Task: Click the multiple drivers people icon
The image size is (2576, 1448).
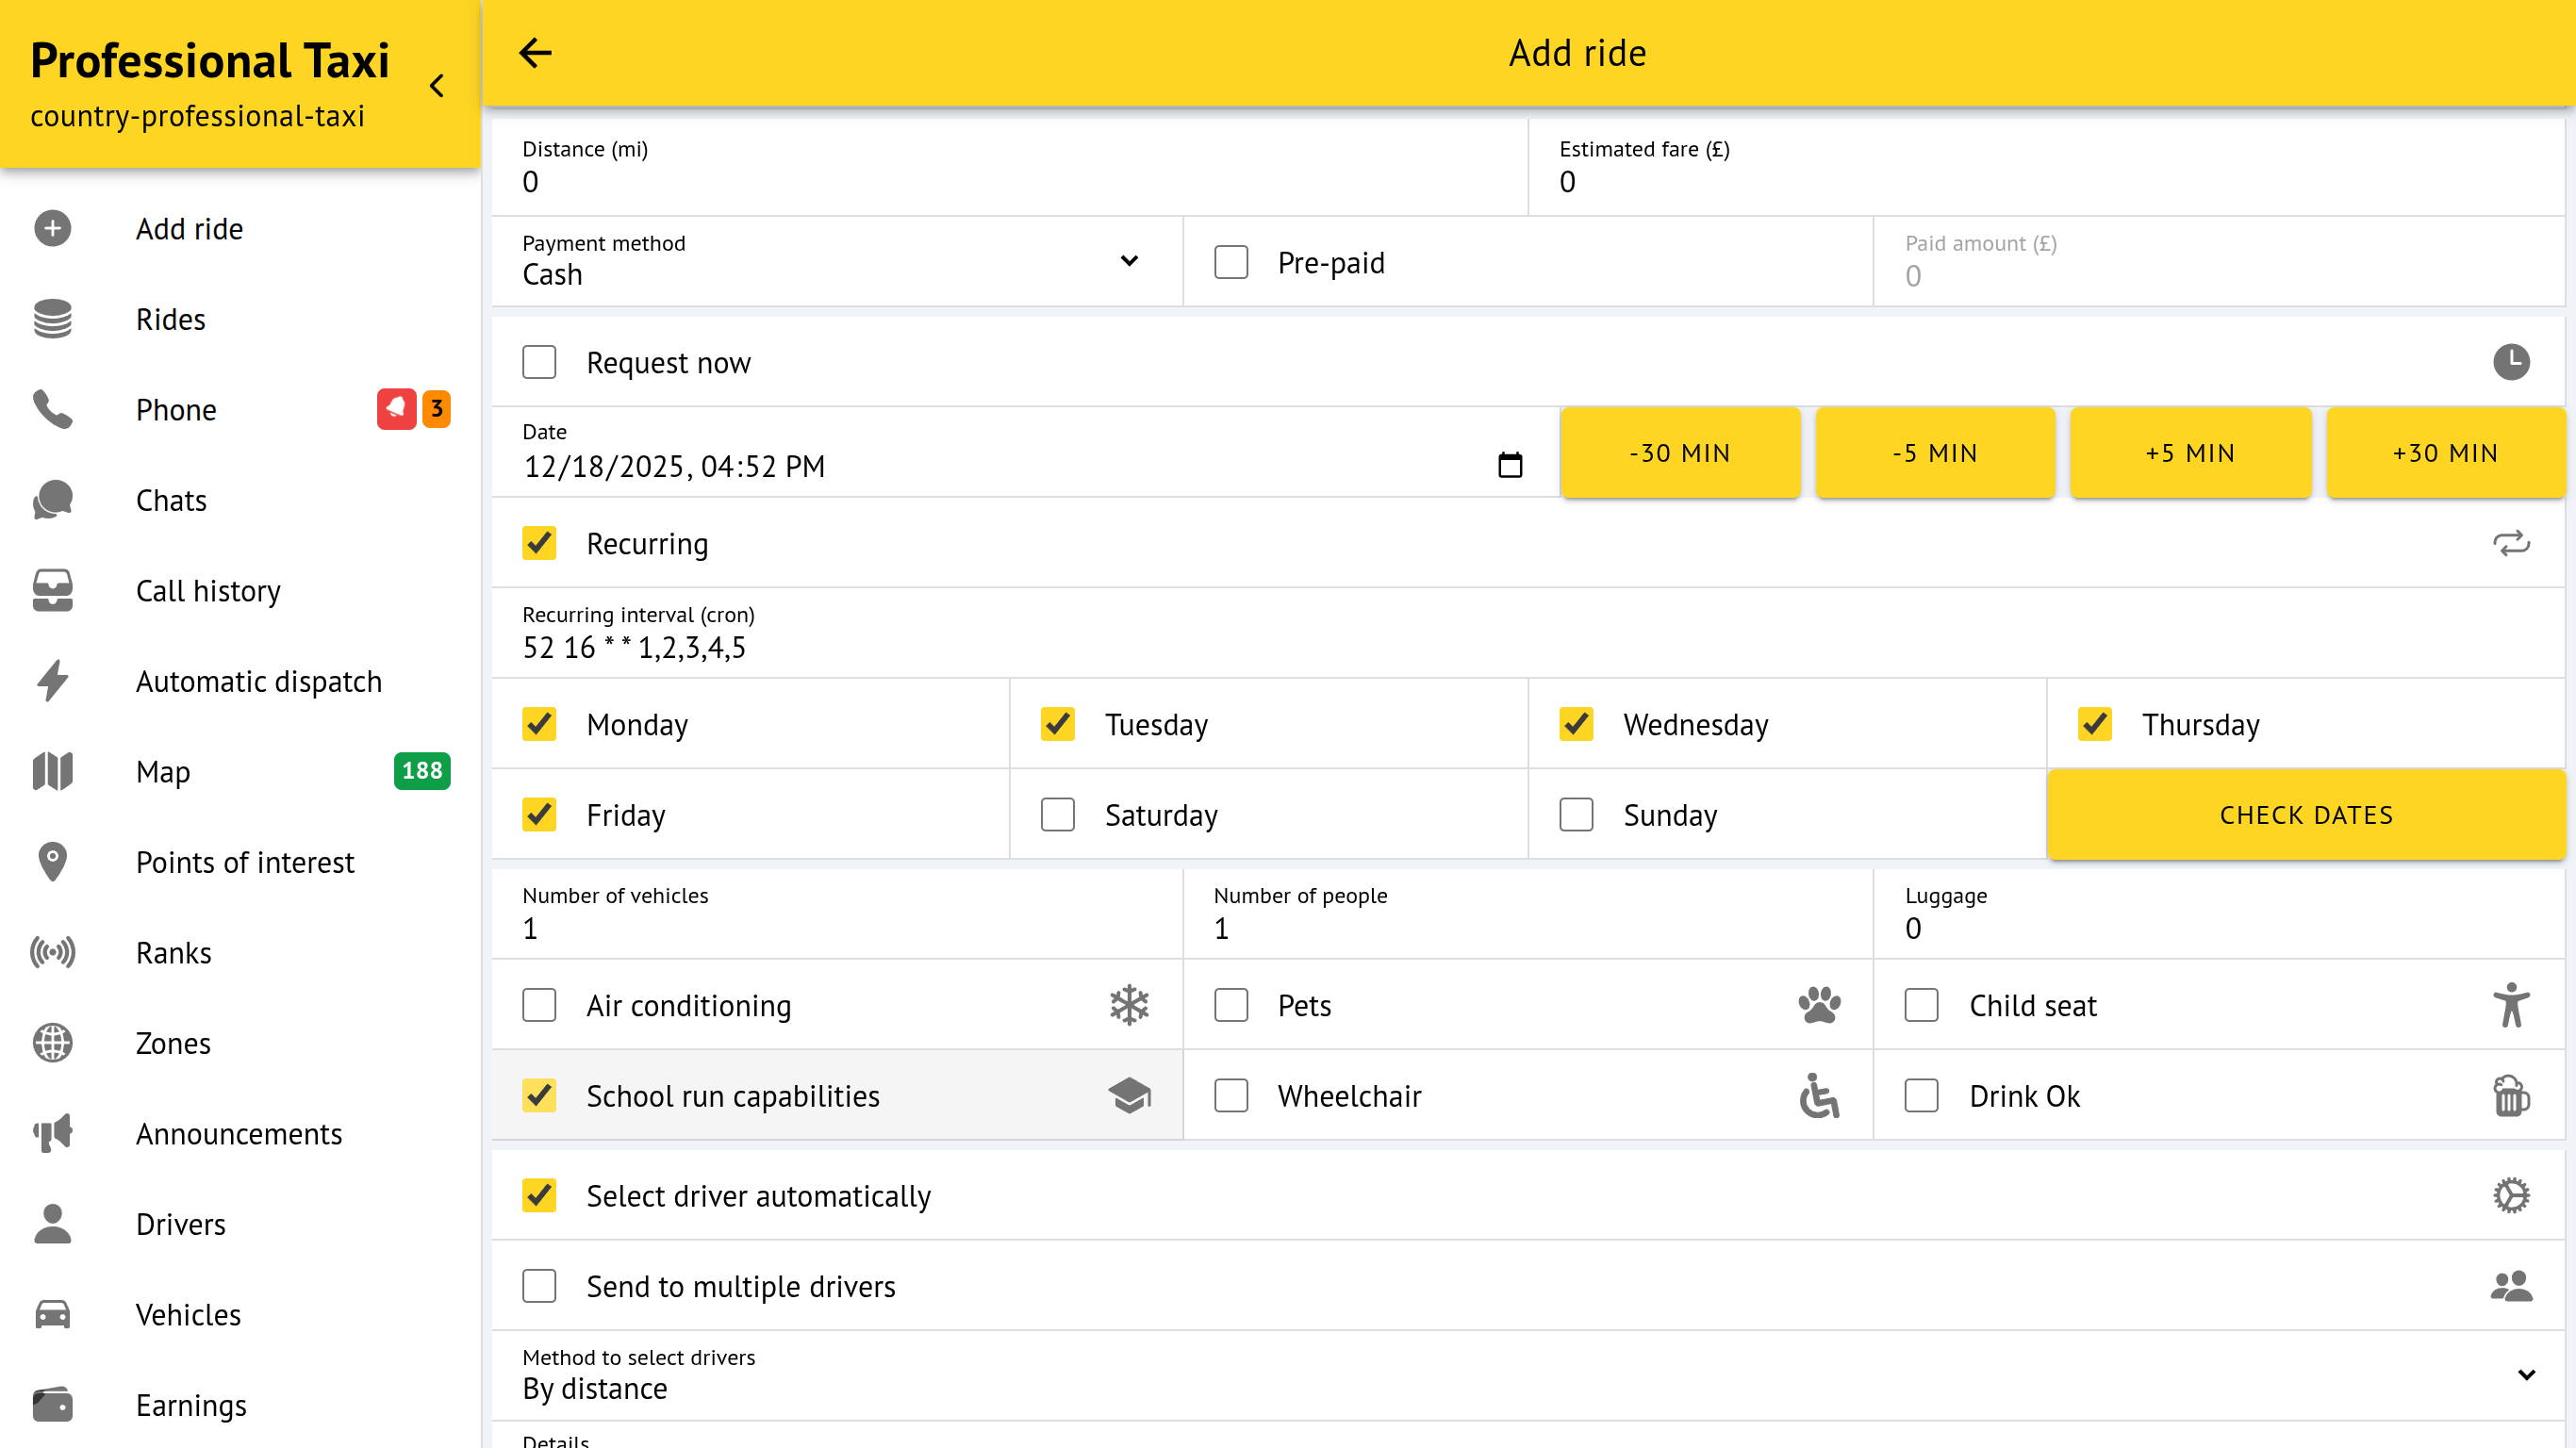Action: 2510,1286
